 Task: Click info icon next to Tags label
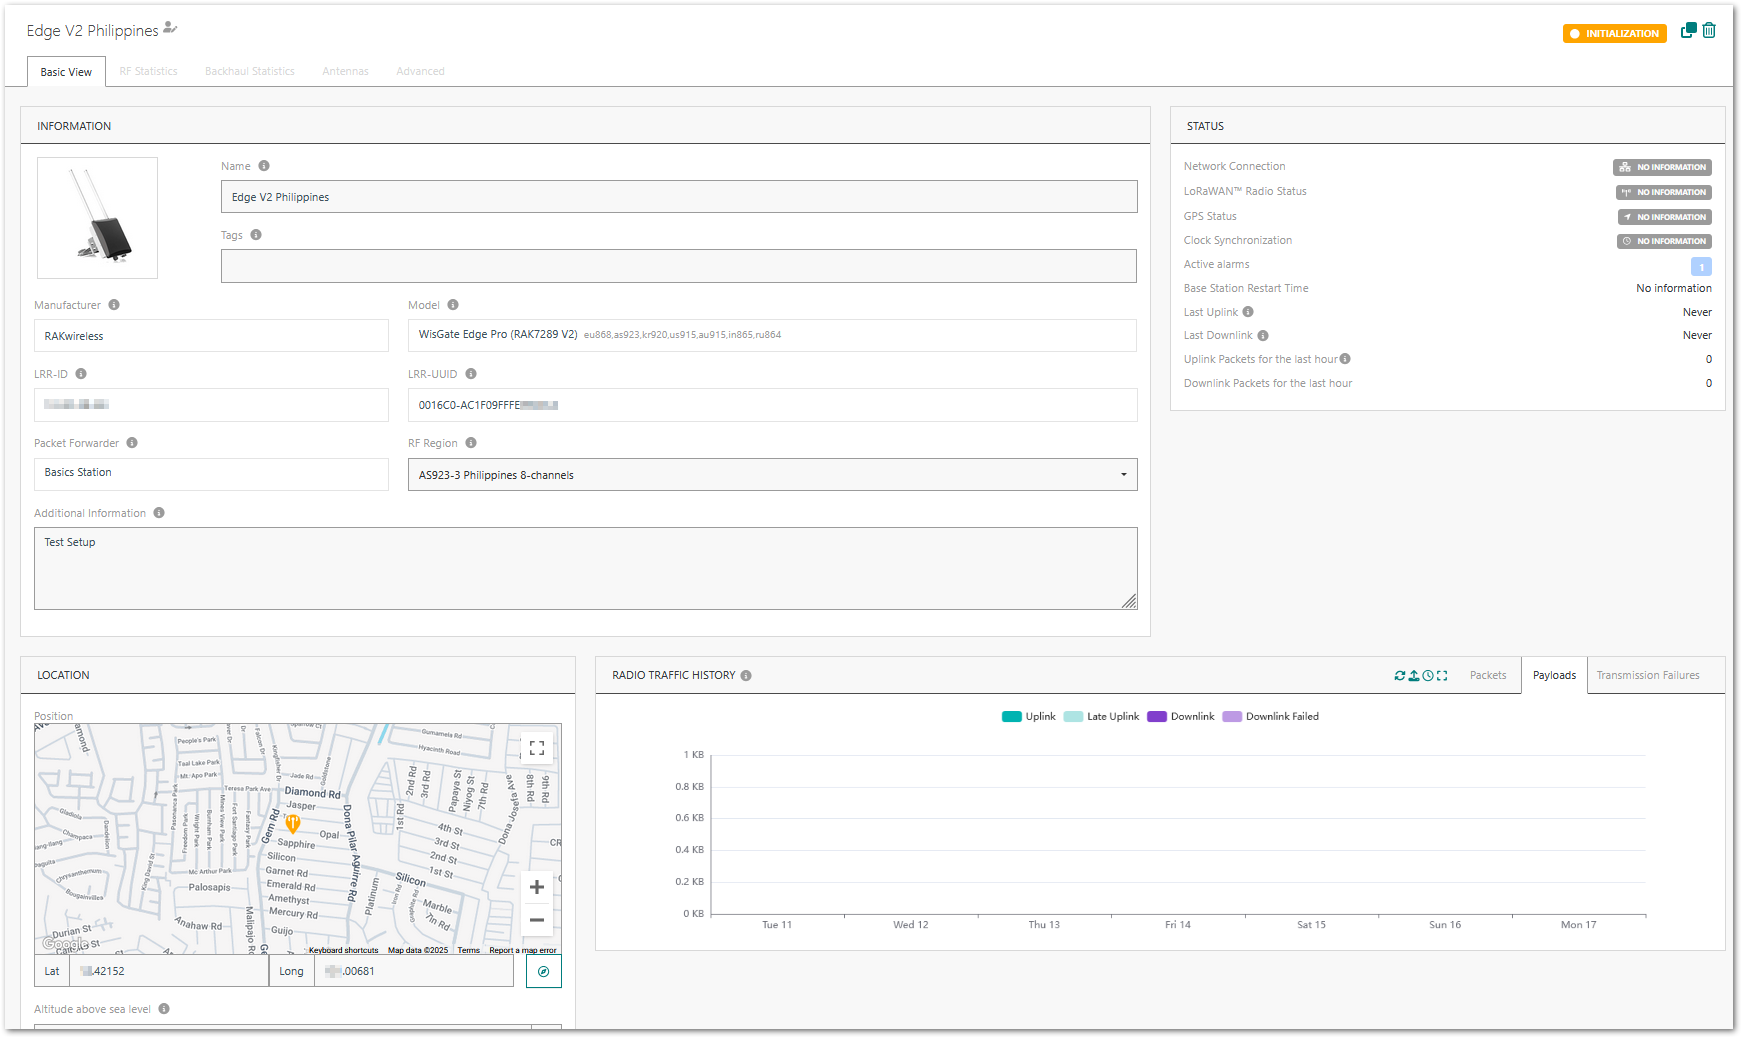[256, 235]
